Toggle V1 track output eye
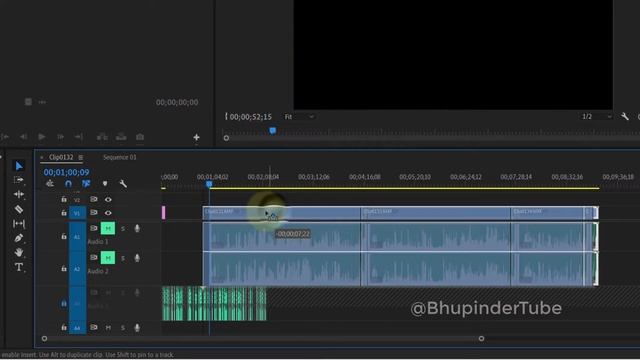Screen dimensions: 640x360 108,213
